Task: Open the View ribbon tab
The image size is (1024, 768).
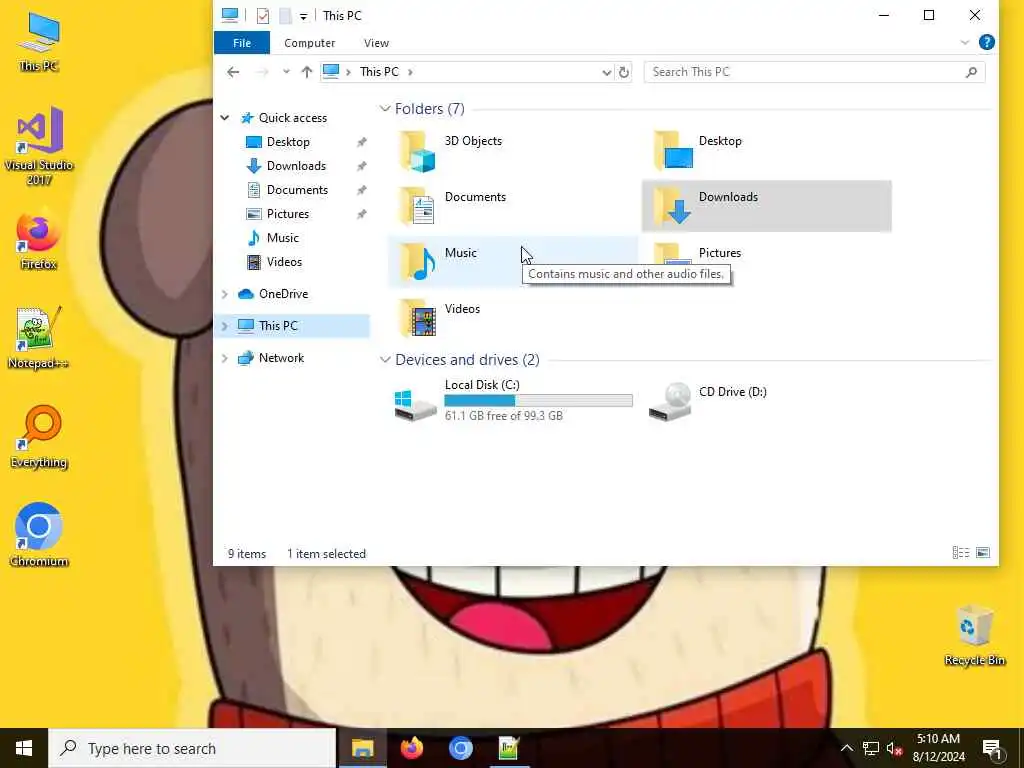Action: click(376, 43)
